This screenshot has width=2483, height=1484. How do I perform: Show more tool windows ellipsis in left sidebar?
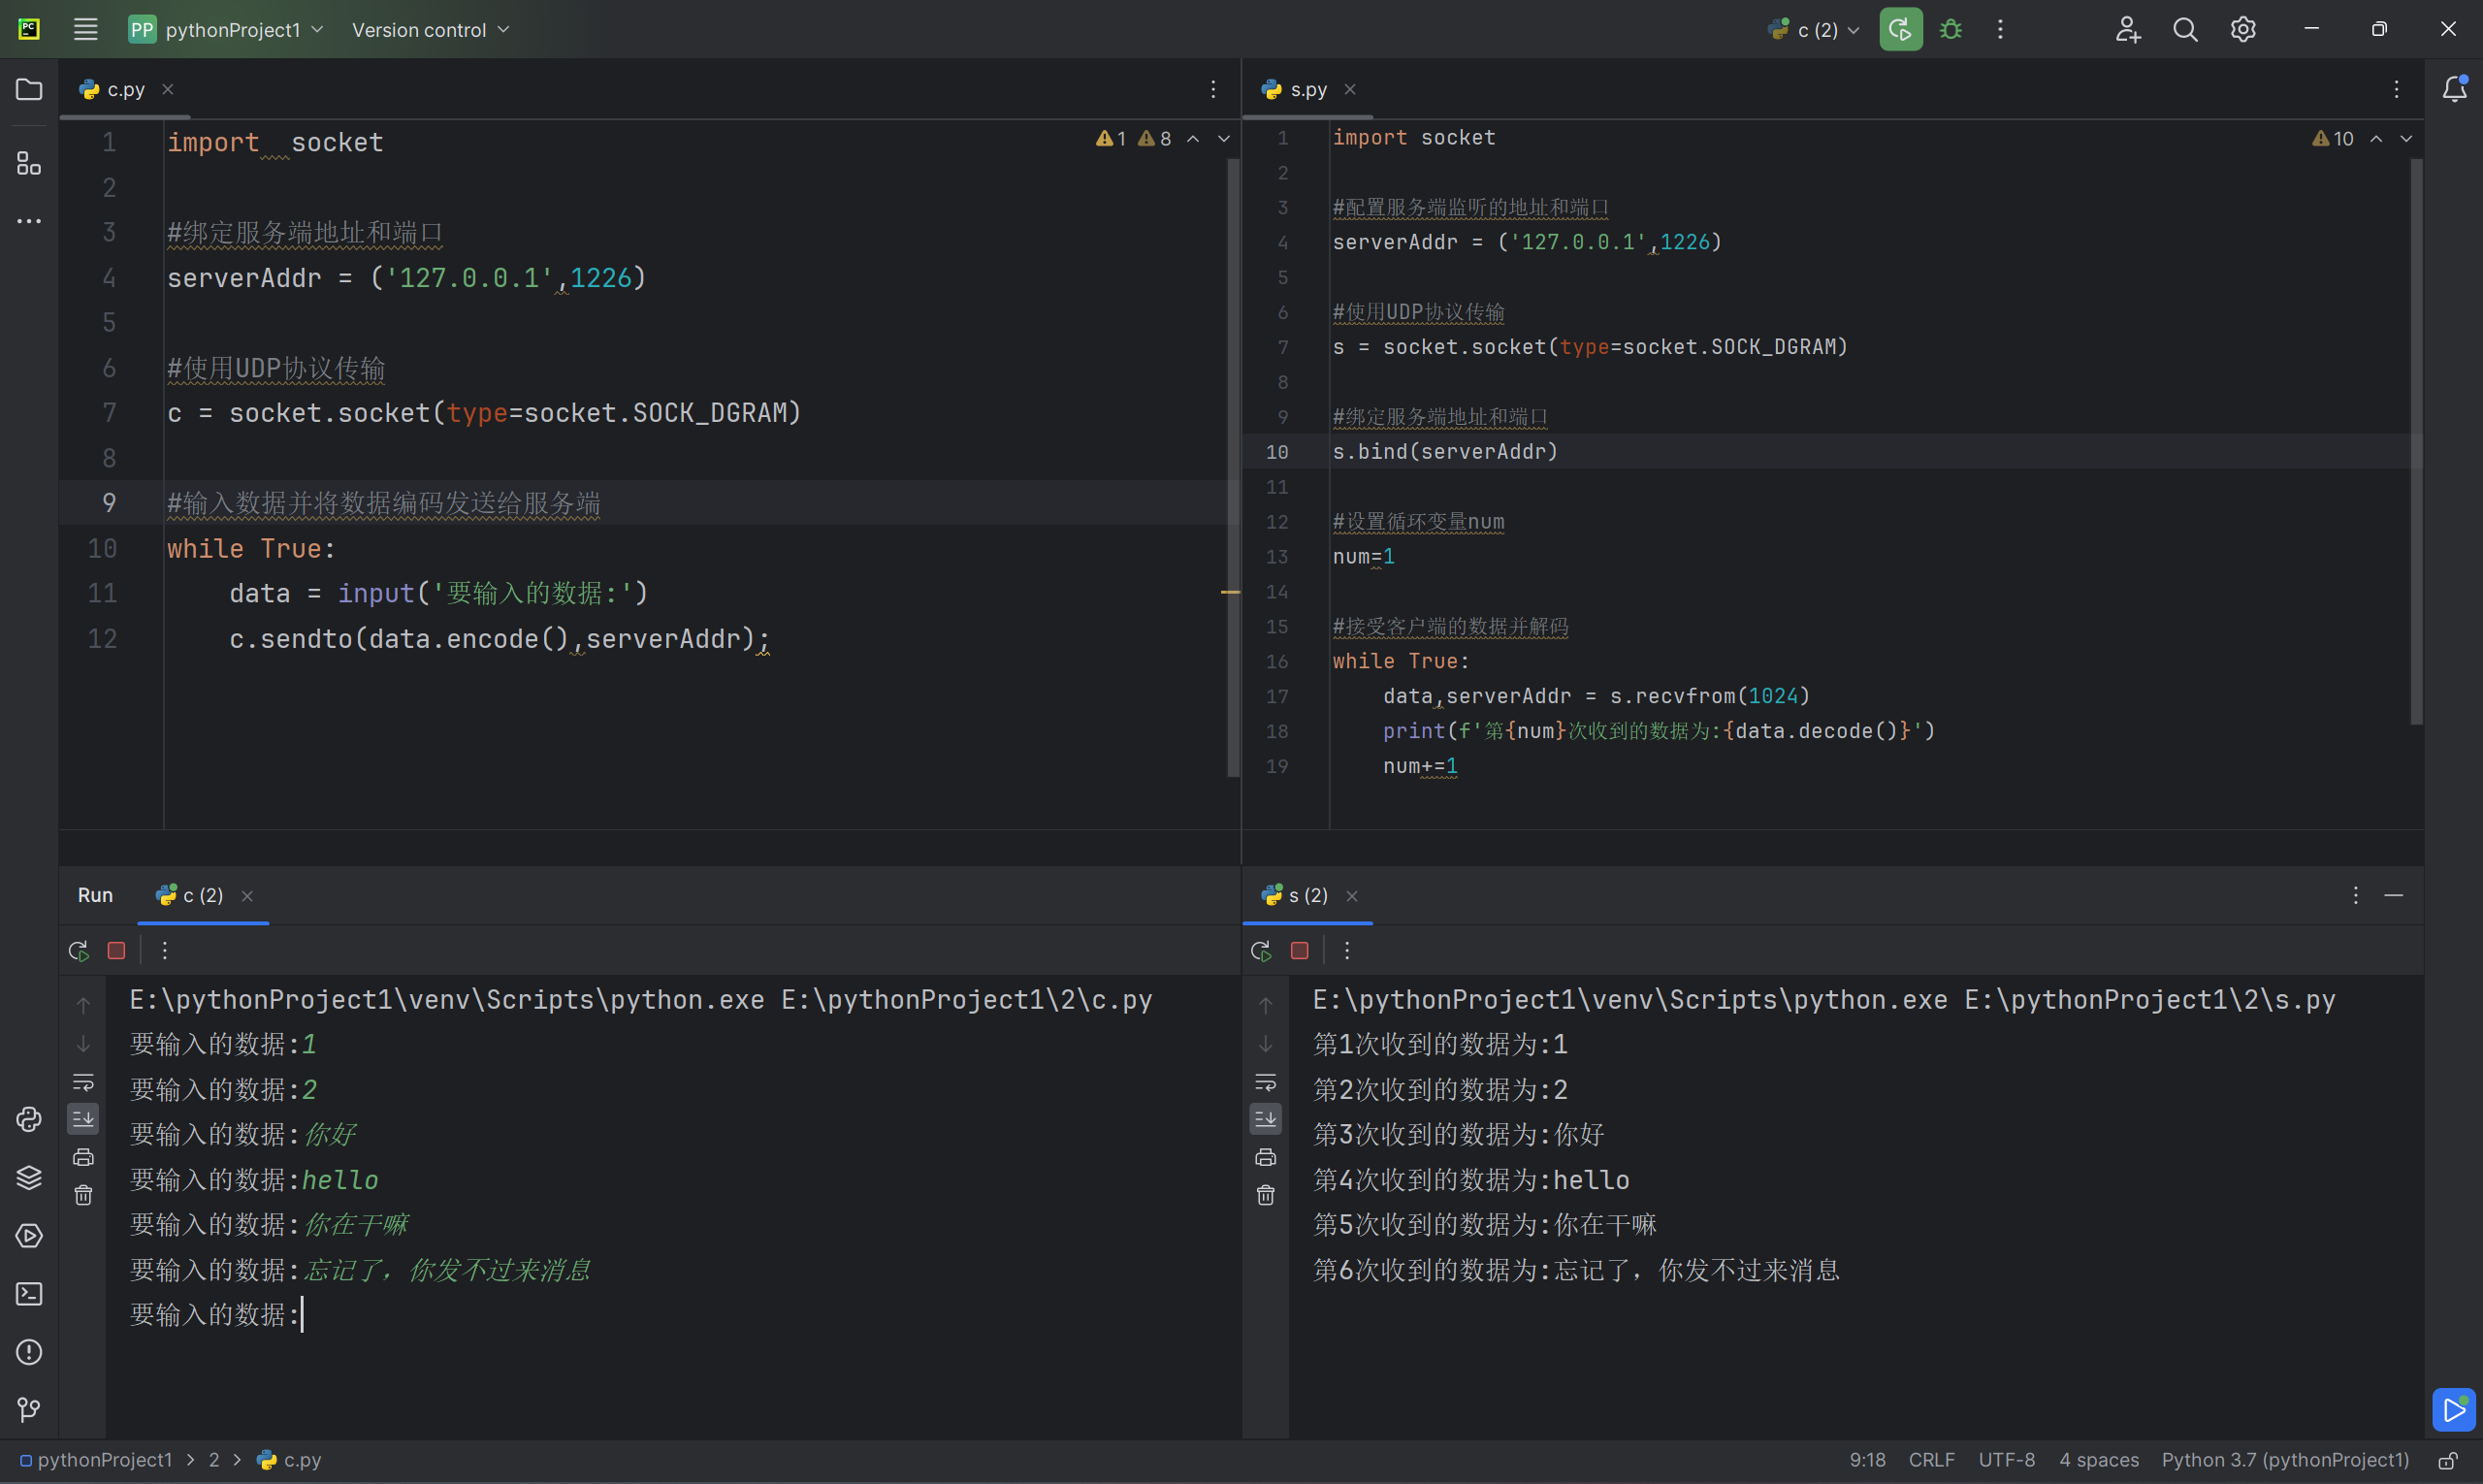click(29, 221)
